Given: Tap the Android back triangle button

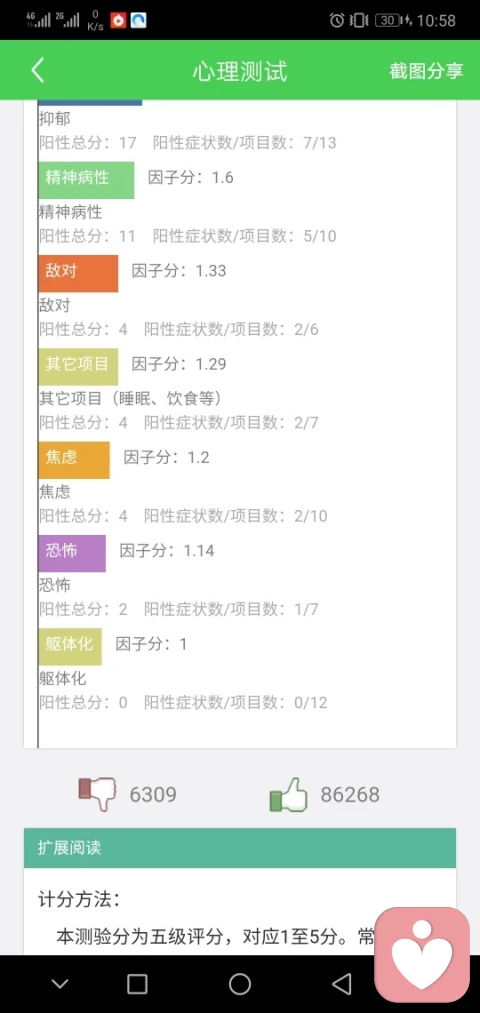Looking at the screenshot, I should pyautogui.click(x=342, y=983).
